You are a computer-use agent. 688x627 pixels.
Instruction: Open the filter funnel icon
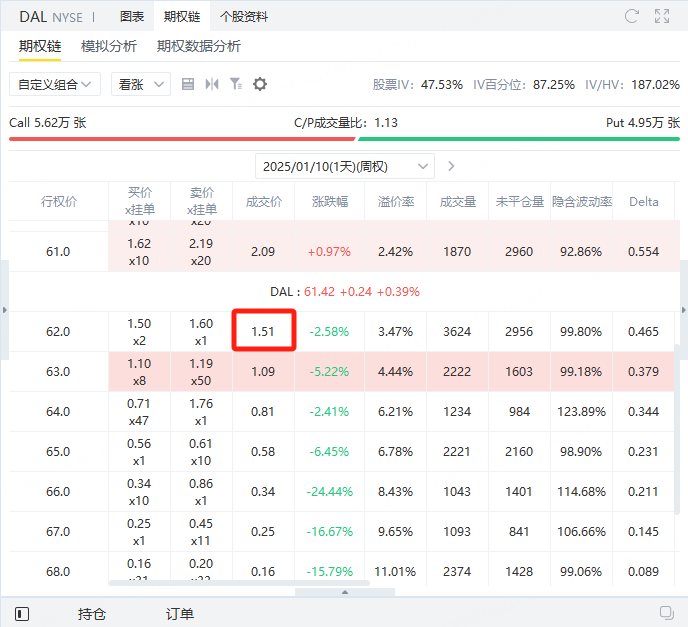click(x=236, y=84)
